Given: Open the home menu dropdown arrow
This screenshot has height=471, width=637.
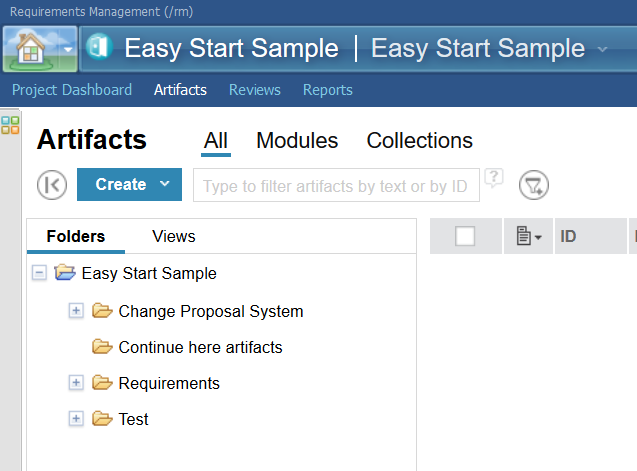Looking at the screenshot, I should click(67, 48).
